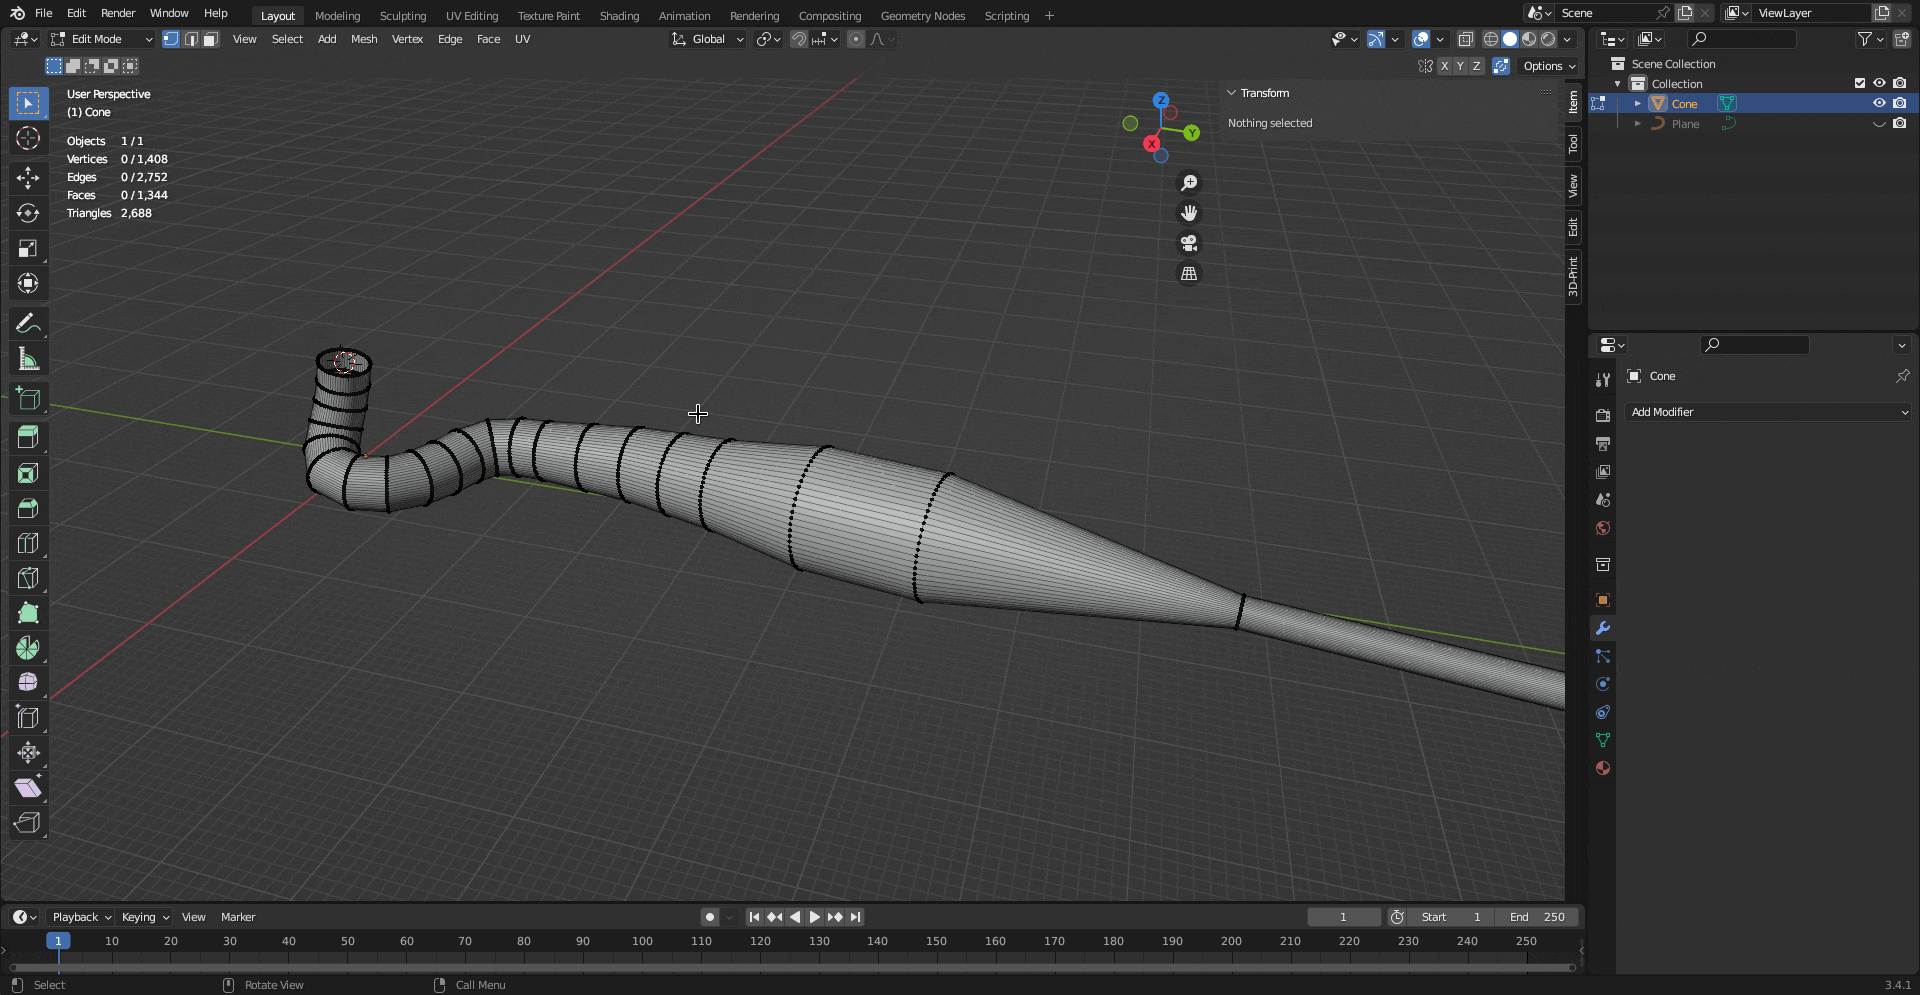
Task: Pick the Loop Cut tool
Action: coord(28,544)
